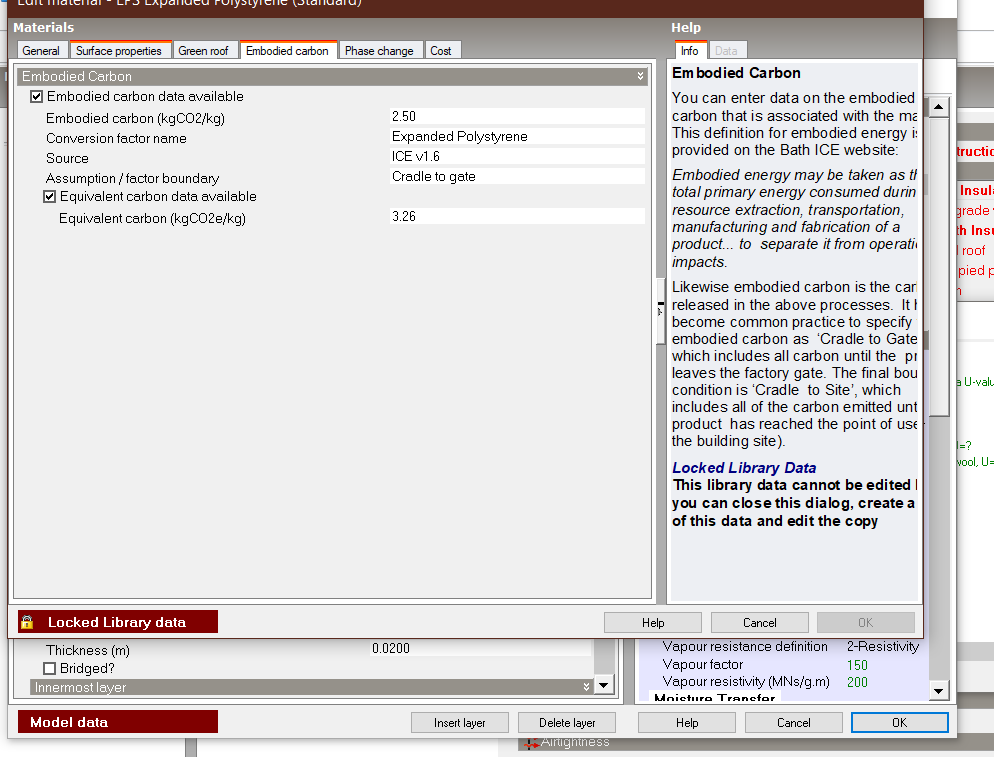
Task: Uncheck Embodied carbon data available
Action: 37,96
